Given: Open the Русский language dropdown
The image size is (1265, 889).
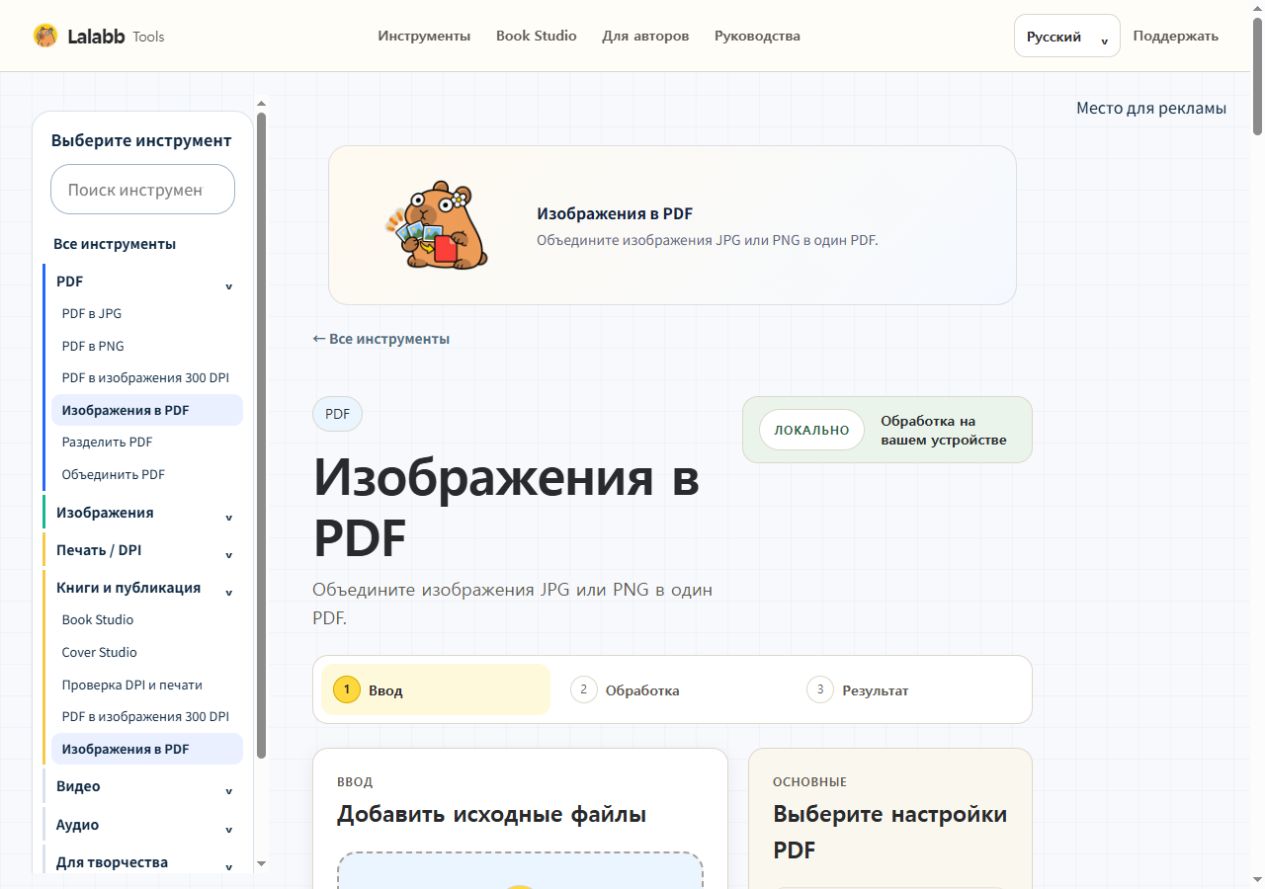Looking at the screenshot, I should point(1067,36).
